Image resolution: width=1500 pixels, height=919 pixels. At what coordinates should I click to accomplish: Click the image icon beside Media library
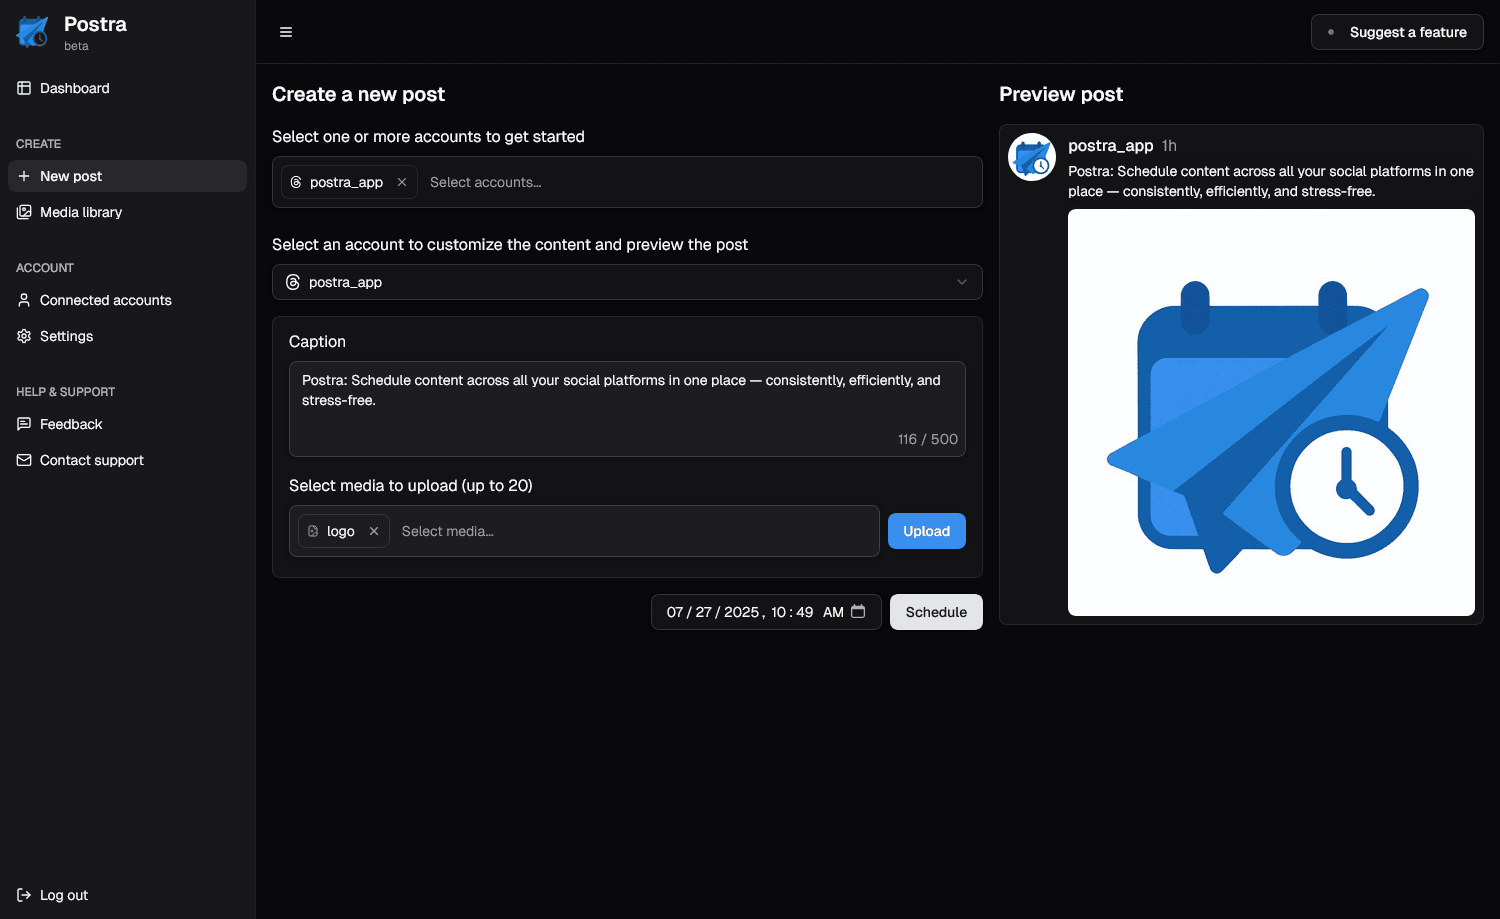[x=24, y=212]
